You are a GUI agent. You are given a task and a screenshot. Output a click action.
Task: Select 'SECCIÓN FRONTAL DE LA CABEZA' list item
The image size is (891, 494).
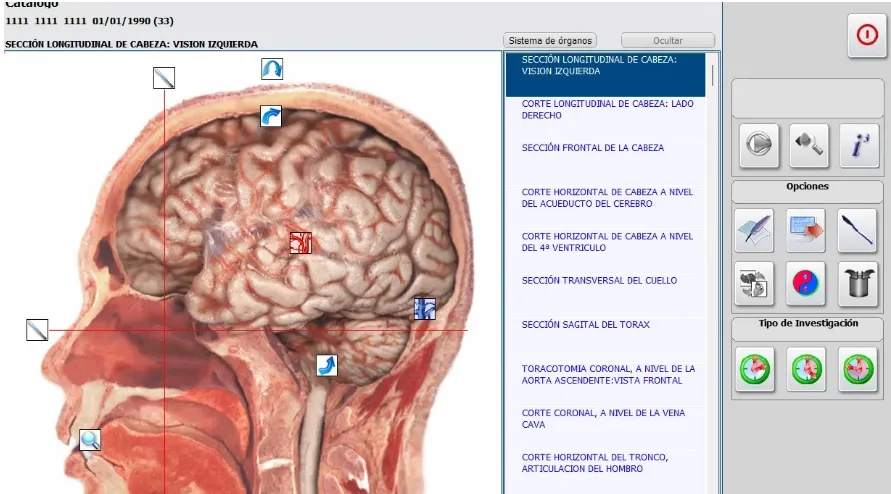593,148
